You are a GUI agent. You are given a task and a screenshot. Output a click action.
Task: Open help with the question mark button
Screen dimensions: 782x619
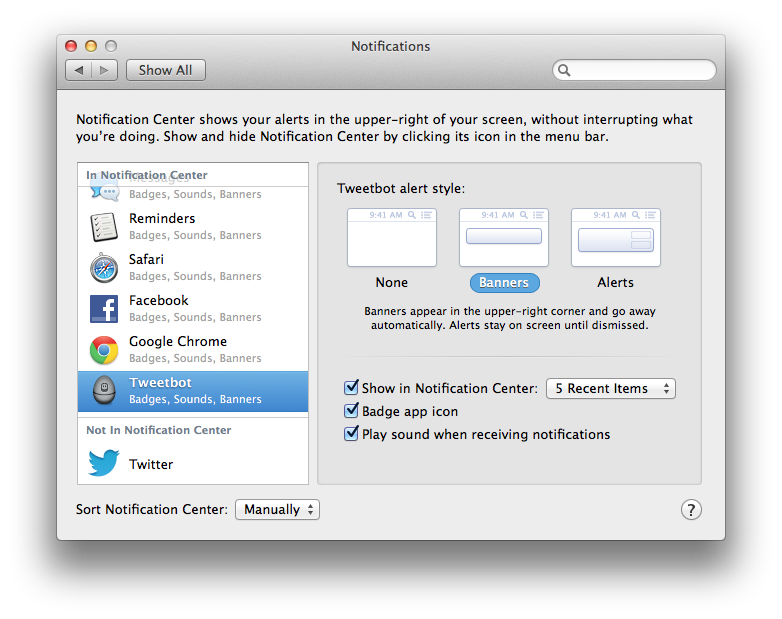point(691,509)
